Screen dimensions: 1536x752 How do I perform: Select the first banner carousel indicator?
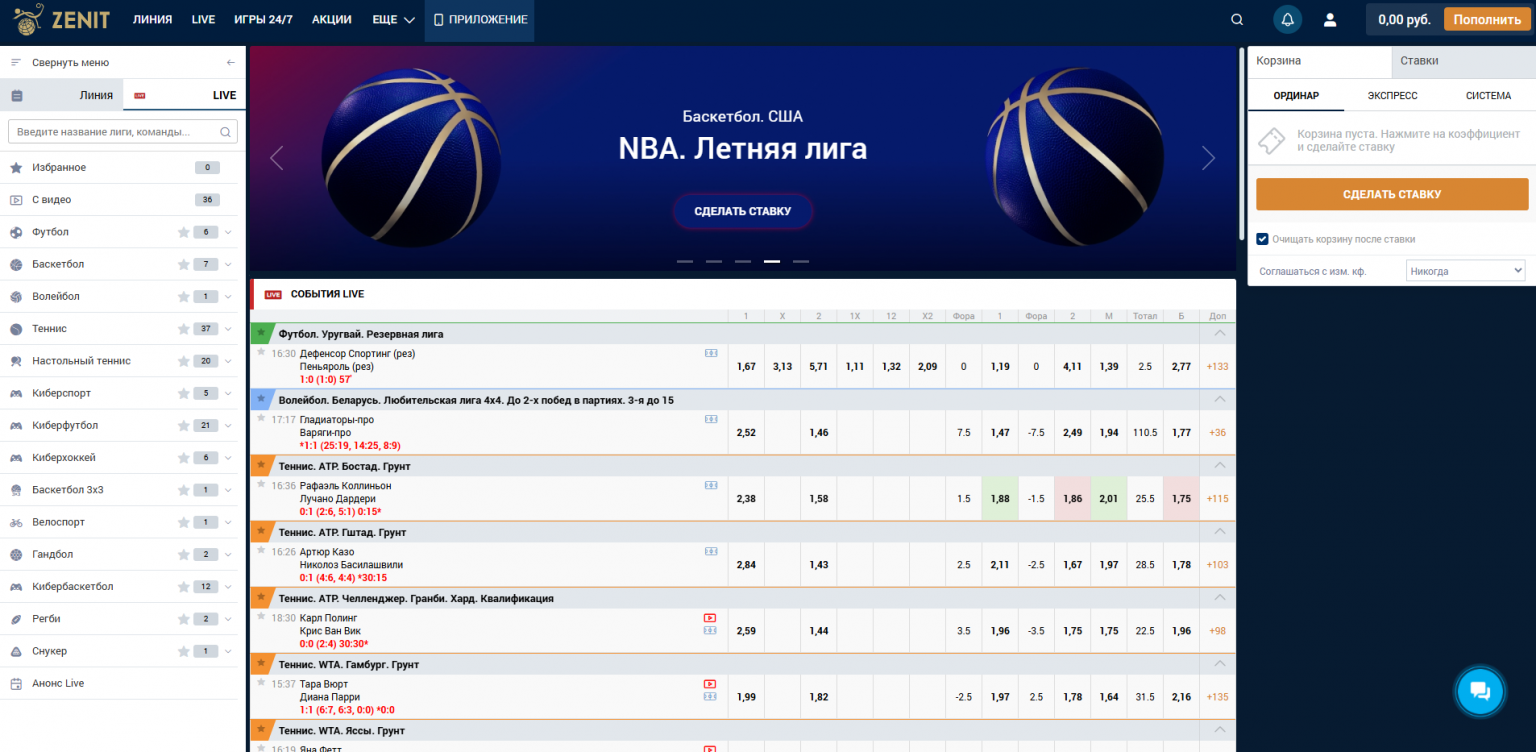click(x=684, y=261)
